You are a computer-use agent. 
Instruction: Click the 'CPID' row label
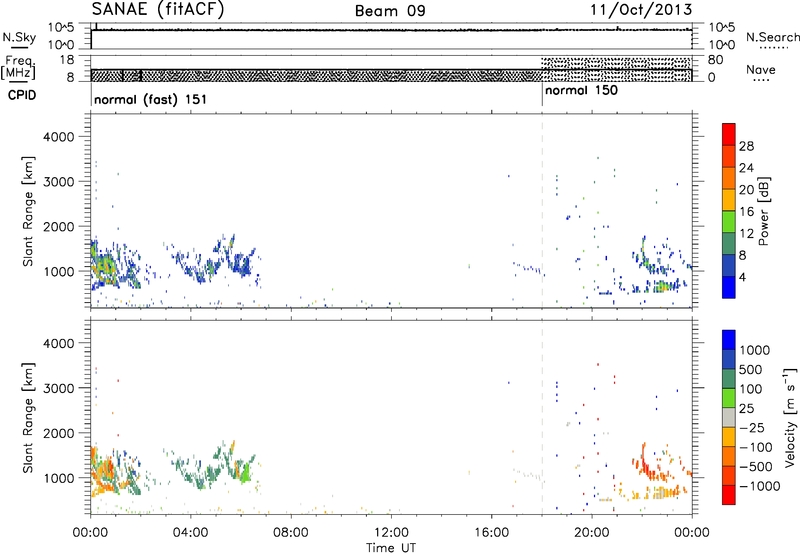(22, 95)
